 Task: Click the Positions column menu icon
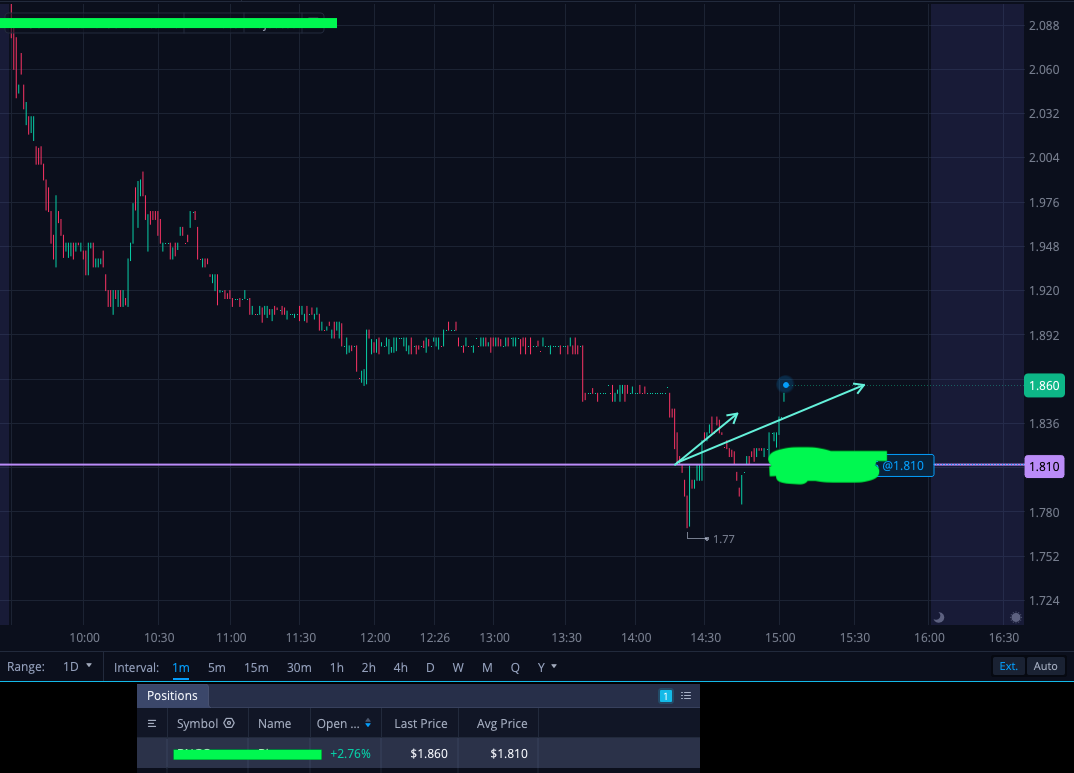pyautogui.click(x=152, y=723)
